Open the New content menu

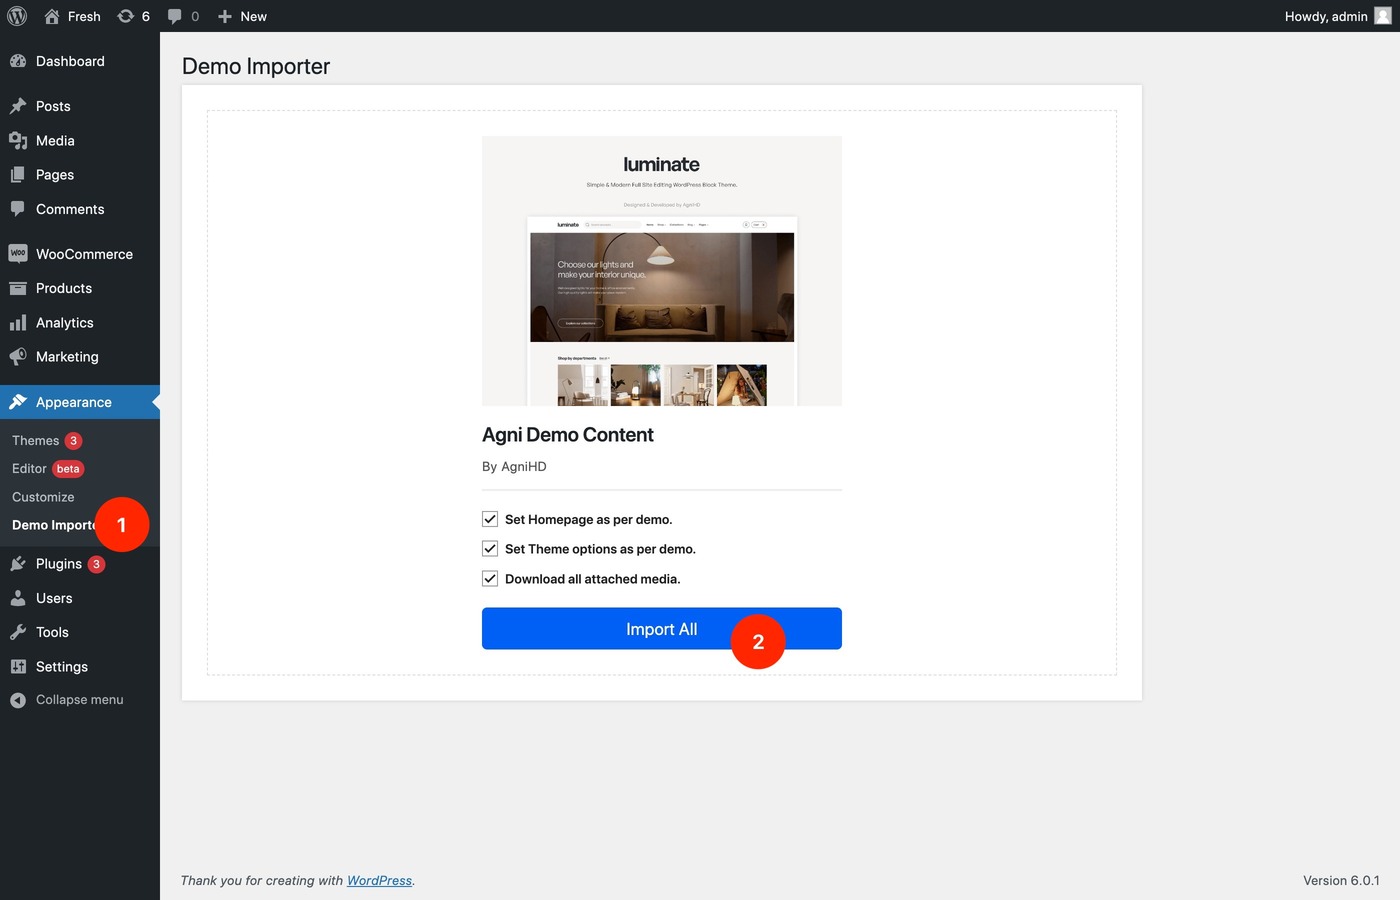pos(241,16)
